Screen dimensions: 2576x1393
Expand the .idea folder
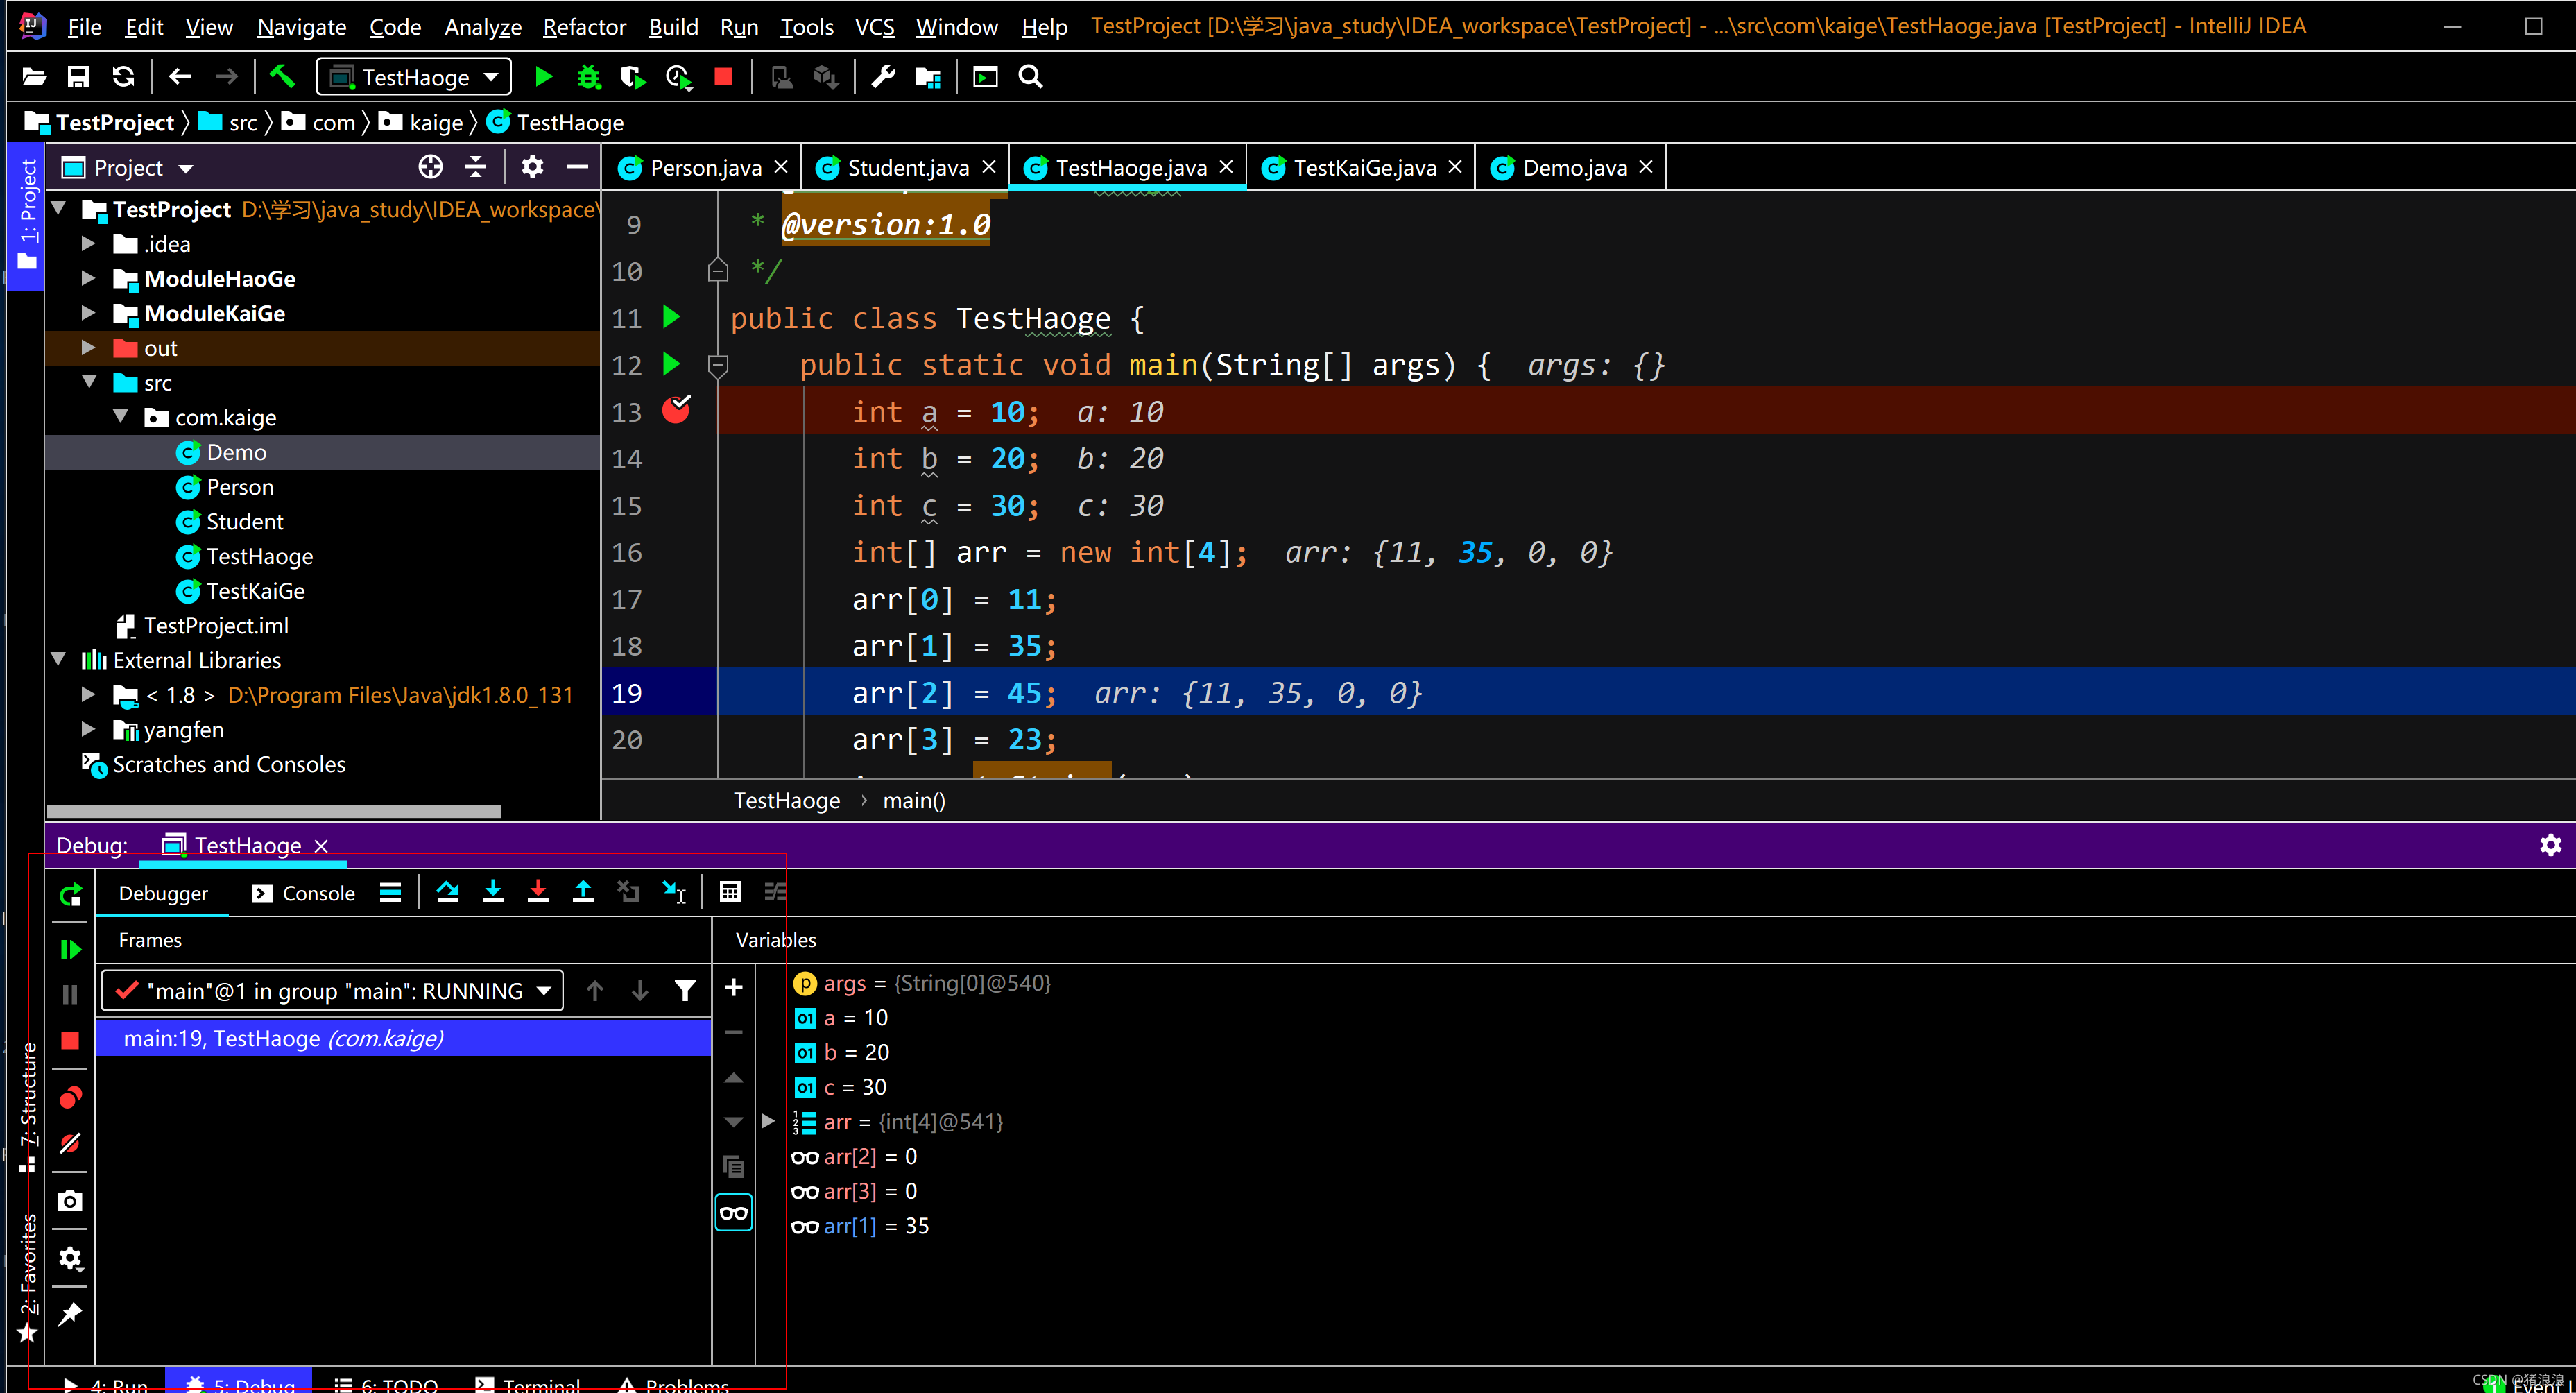coord(88,243)
